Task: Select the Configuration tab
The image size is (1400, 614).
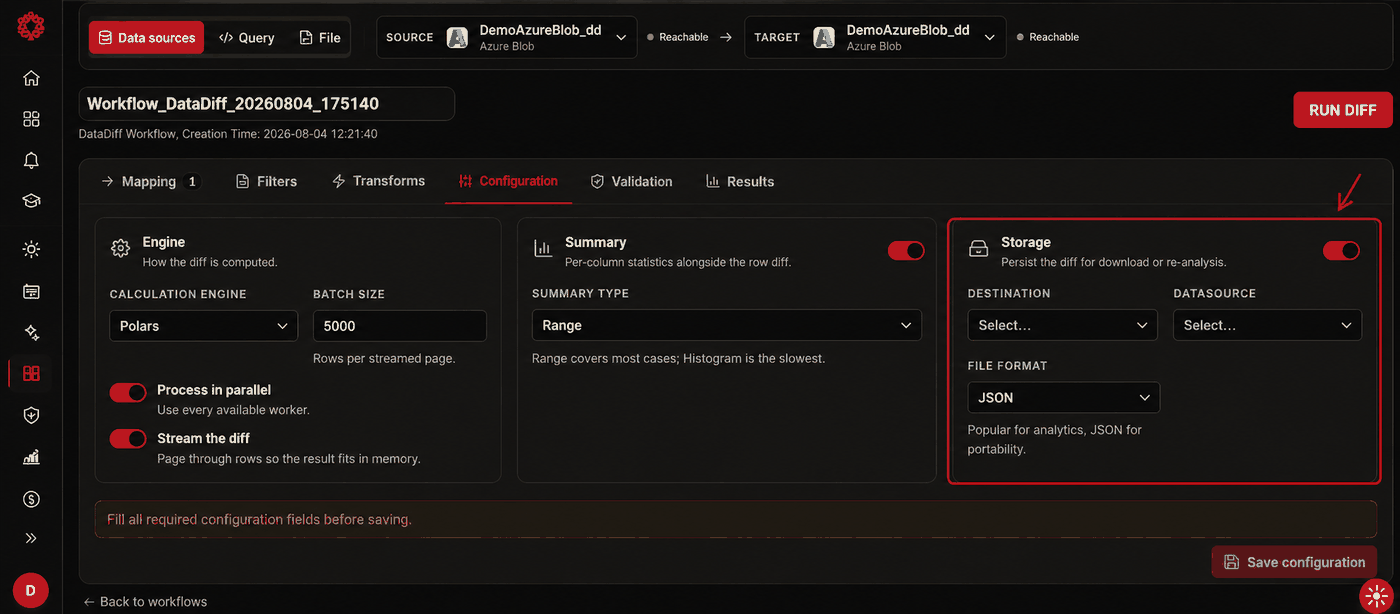Action: pos(508,181)
